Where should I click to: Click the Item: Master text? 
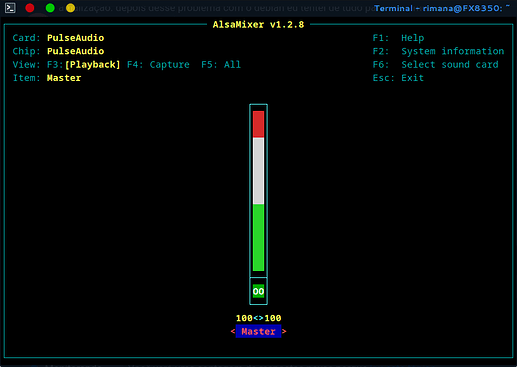[47, 78]
